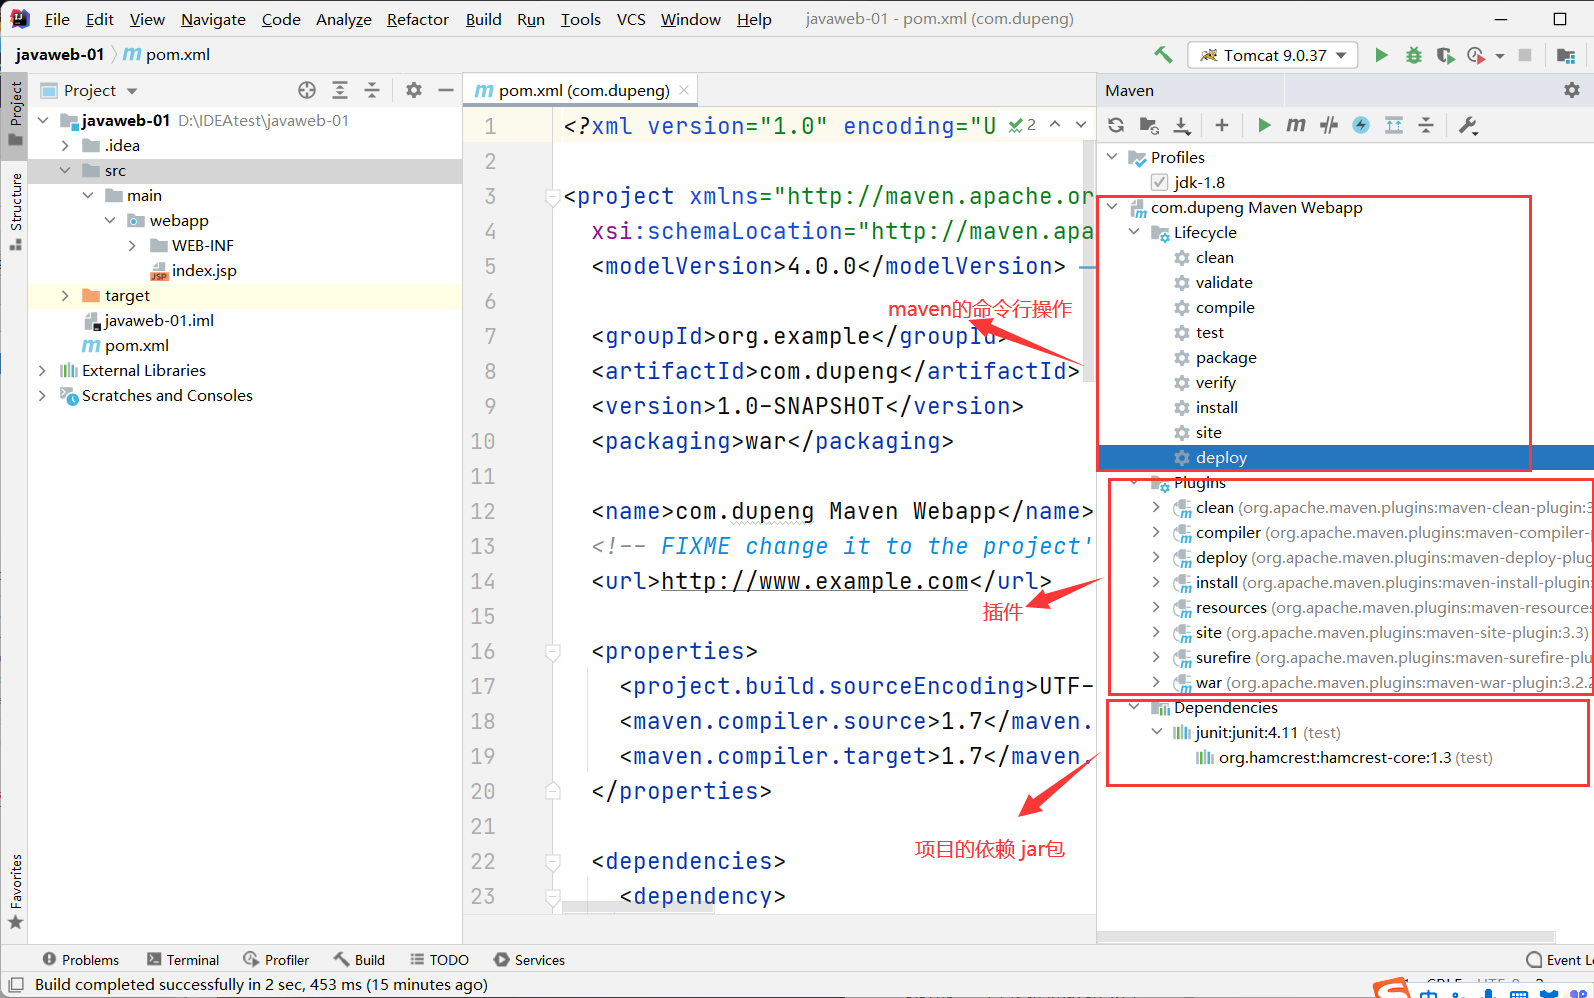The image size is (1594, 998).
Task: Add Maven project plus icon
Action: 1221,125
